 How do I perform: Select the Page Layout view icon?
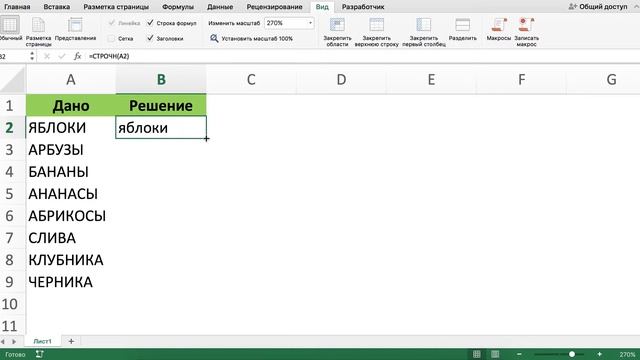(x=38, y=25)
